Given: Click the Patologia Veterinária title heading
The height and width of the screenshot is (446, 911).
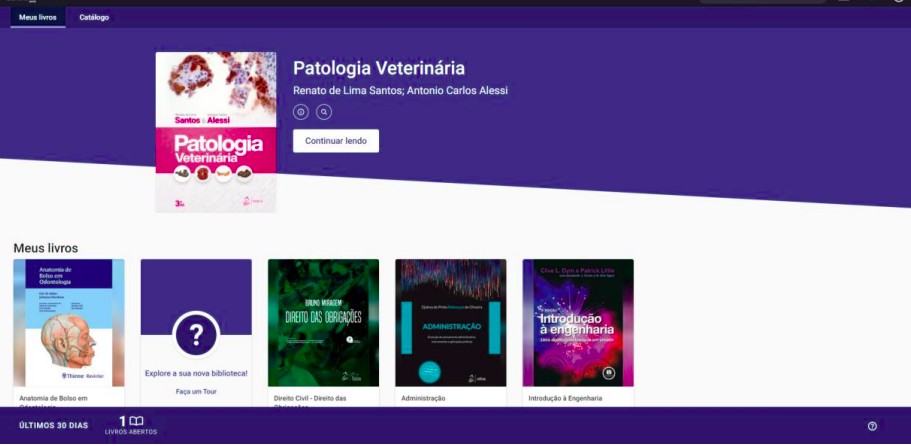Looking at the screenshot, I should pyautogui.click(x=379, y=69).
